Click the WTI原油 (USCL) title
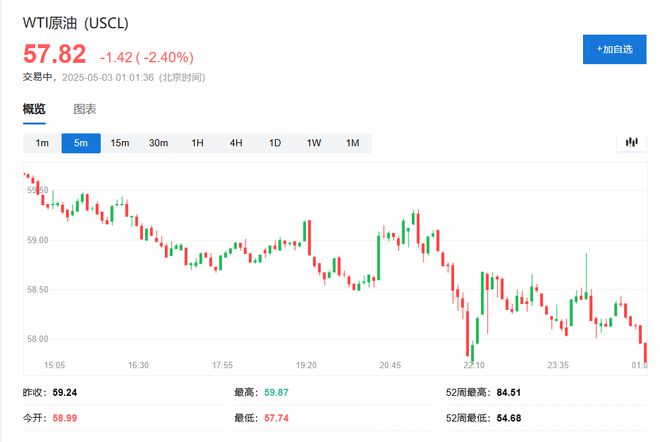This screenshot has width=660, height=442. pos(76,22)
